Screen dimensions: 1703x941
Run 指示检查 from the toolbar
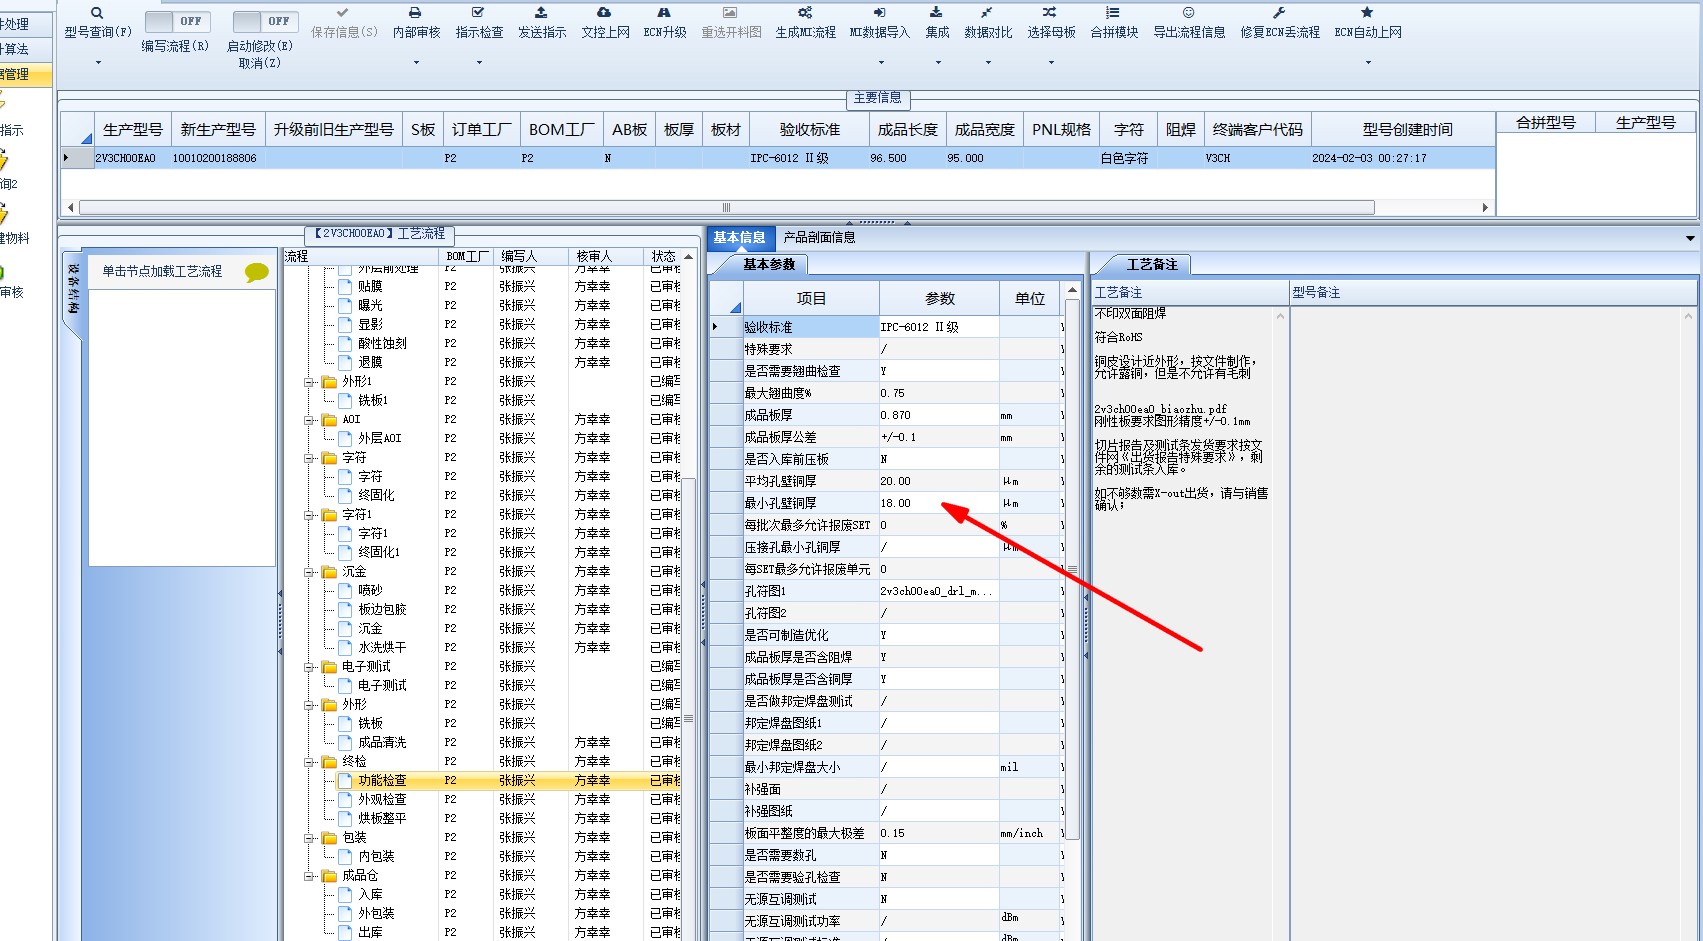click(x=479, y=23)
